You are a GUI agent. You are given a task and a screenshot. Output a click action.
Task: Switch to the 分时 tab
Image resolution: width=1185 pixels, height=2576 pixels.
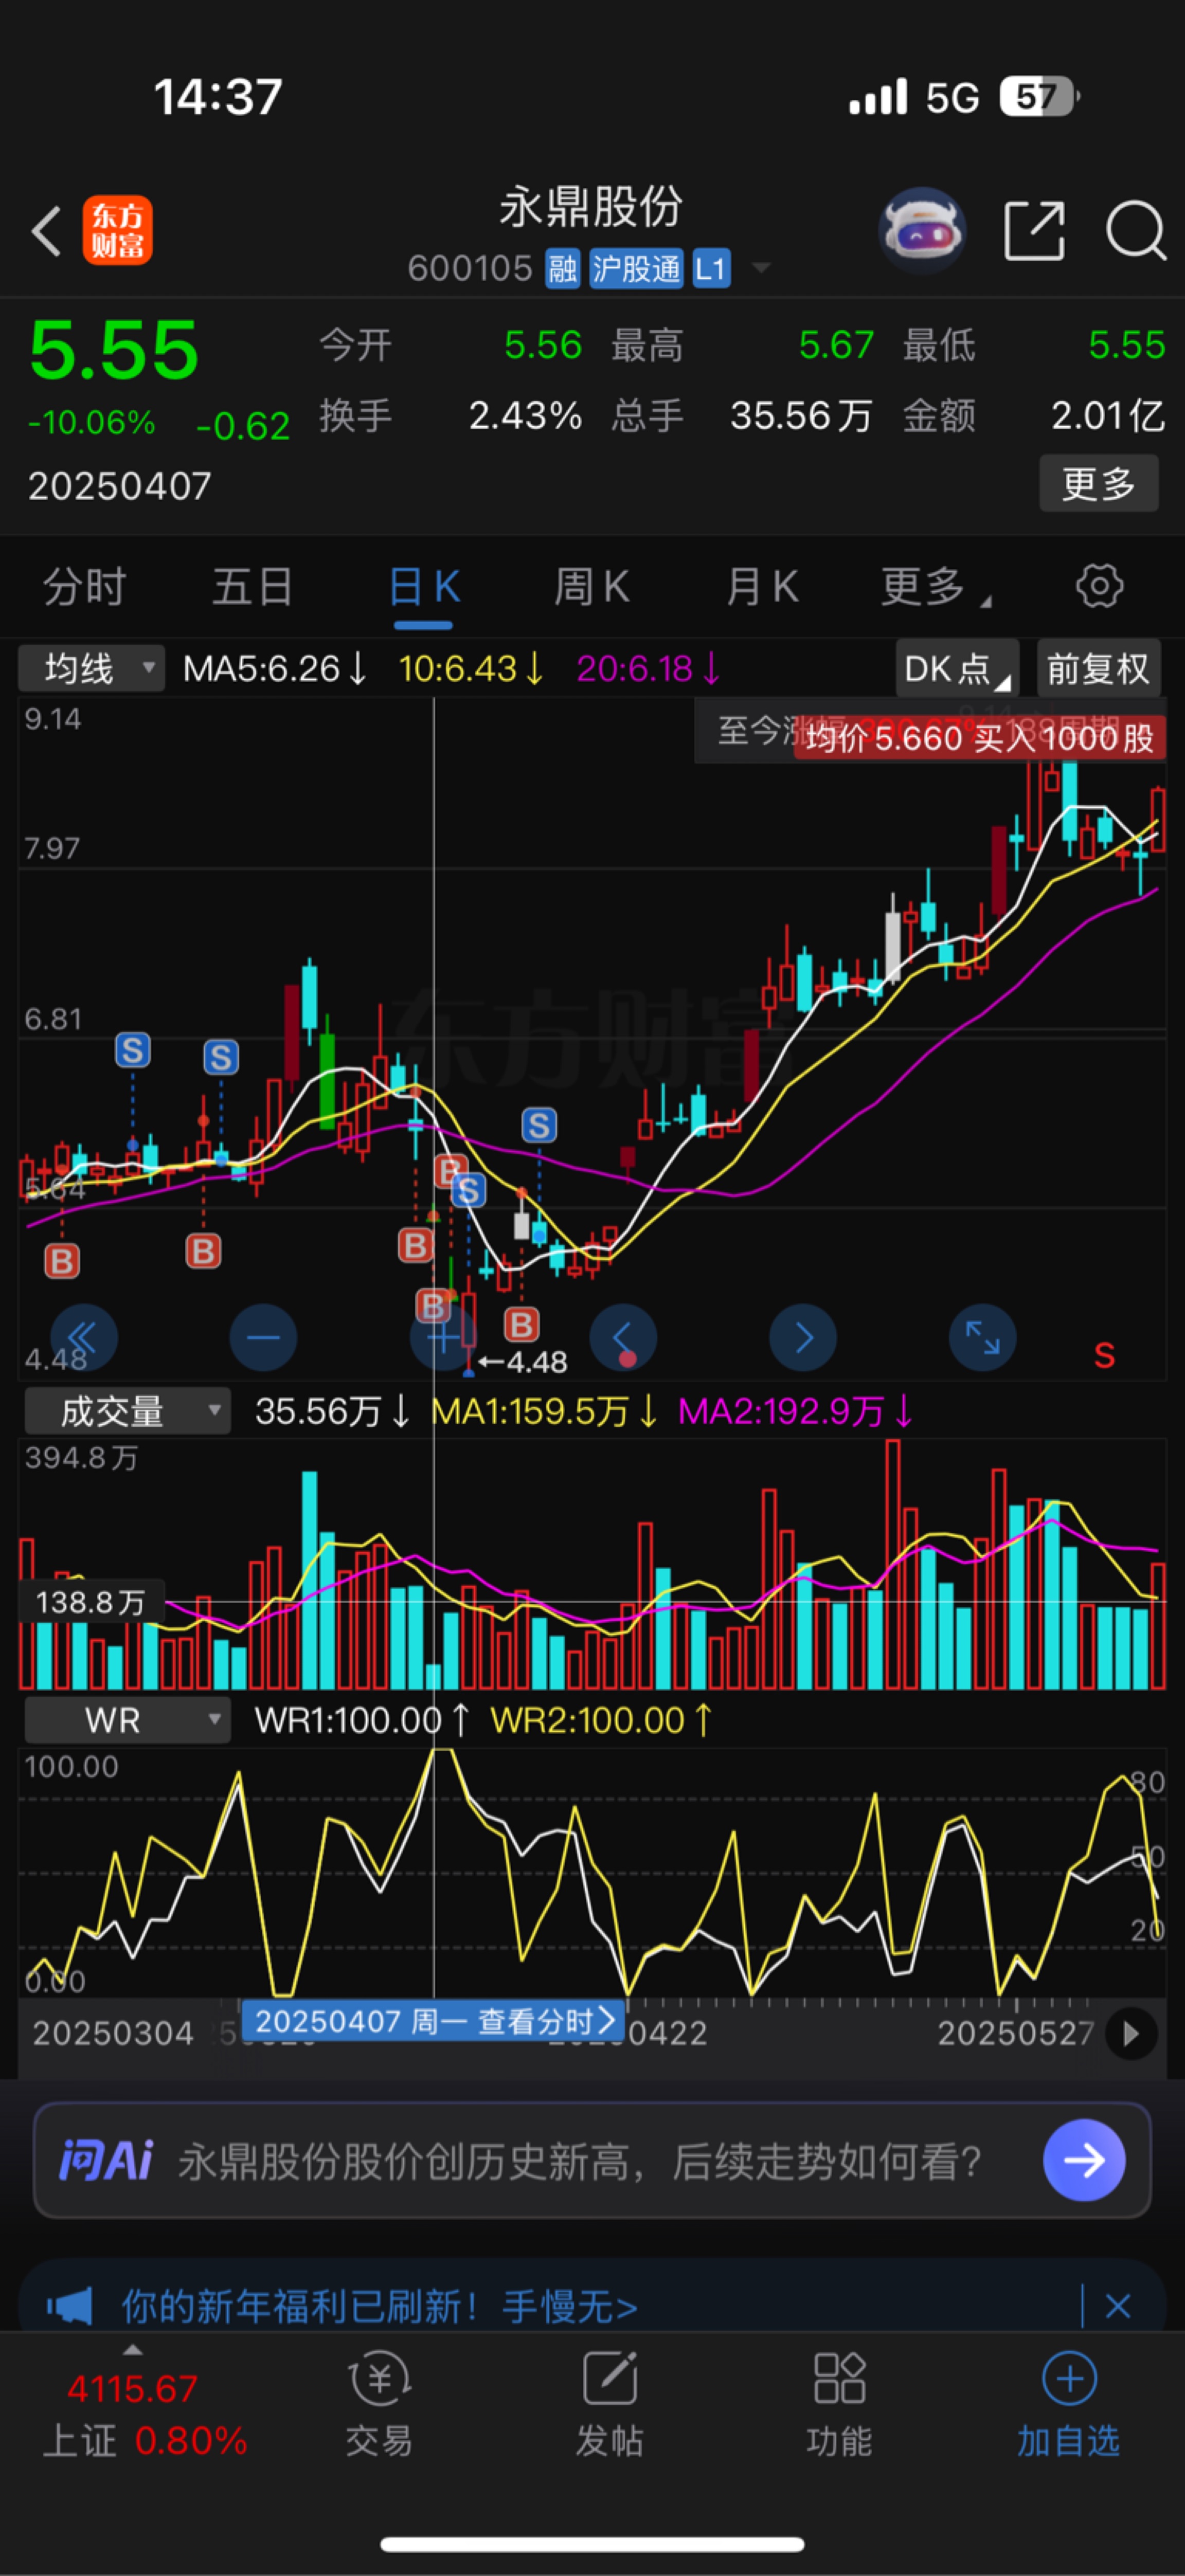[84, 587]
